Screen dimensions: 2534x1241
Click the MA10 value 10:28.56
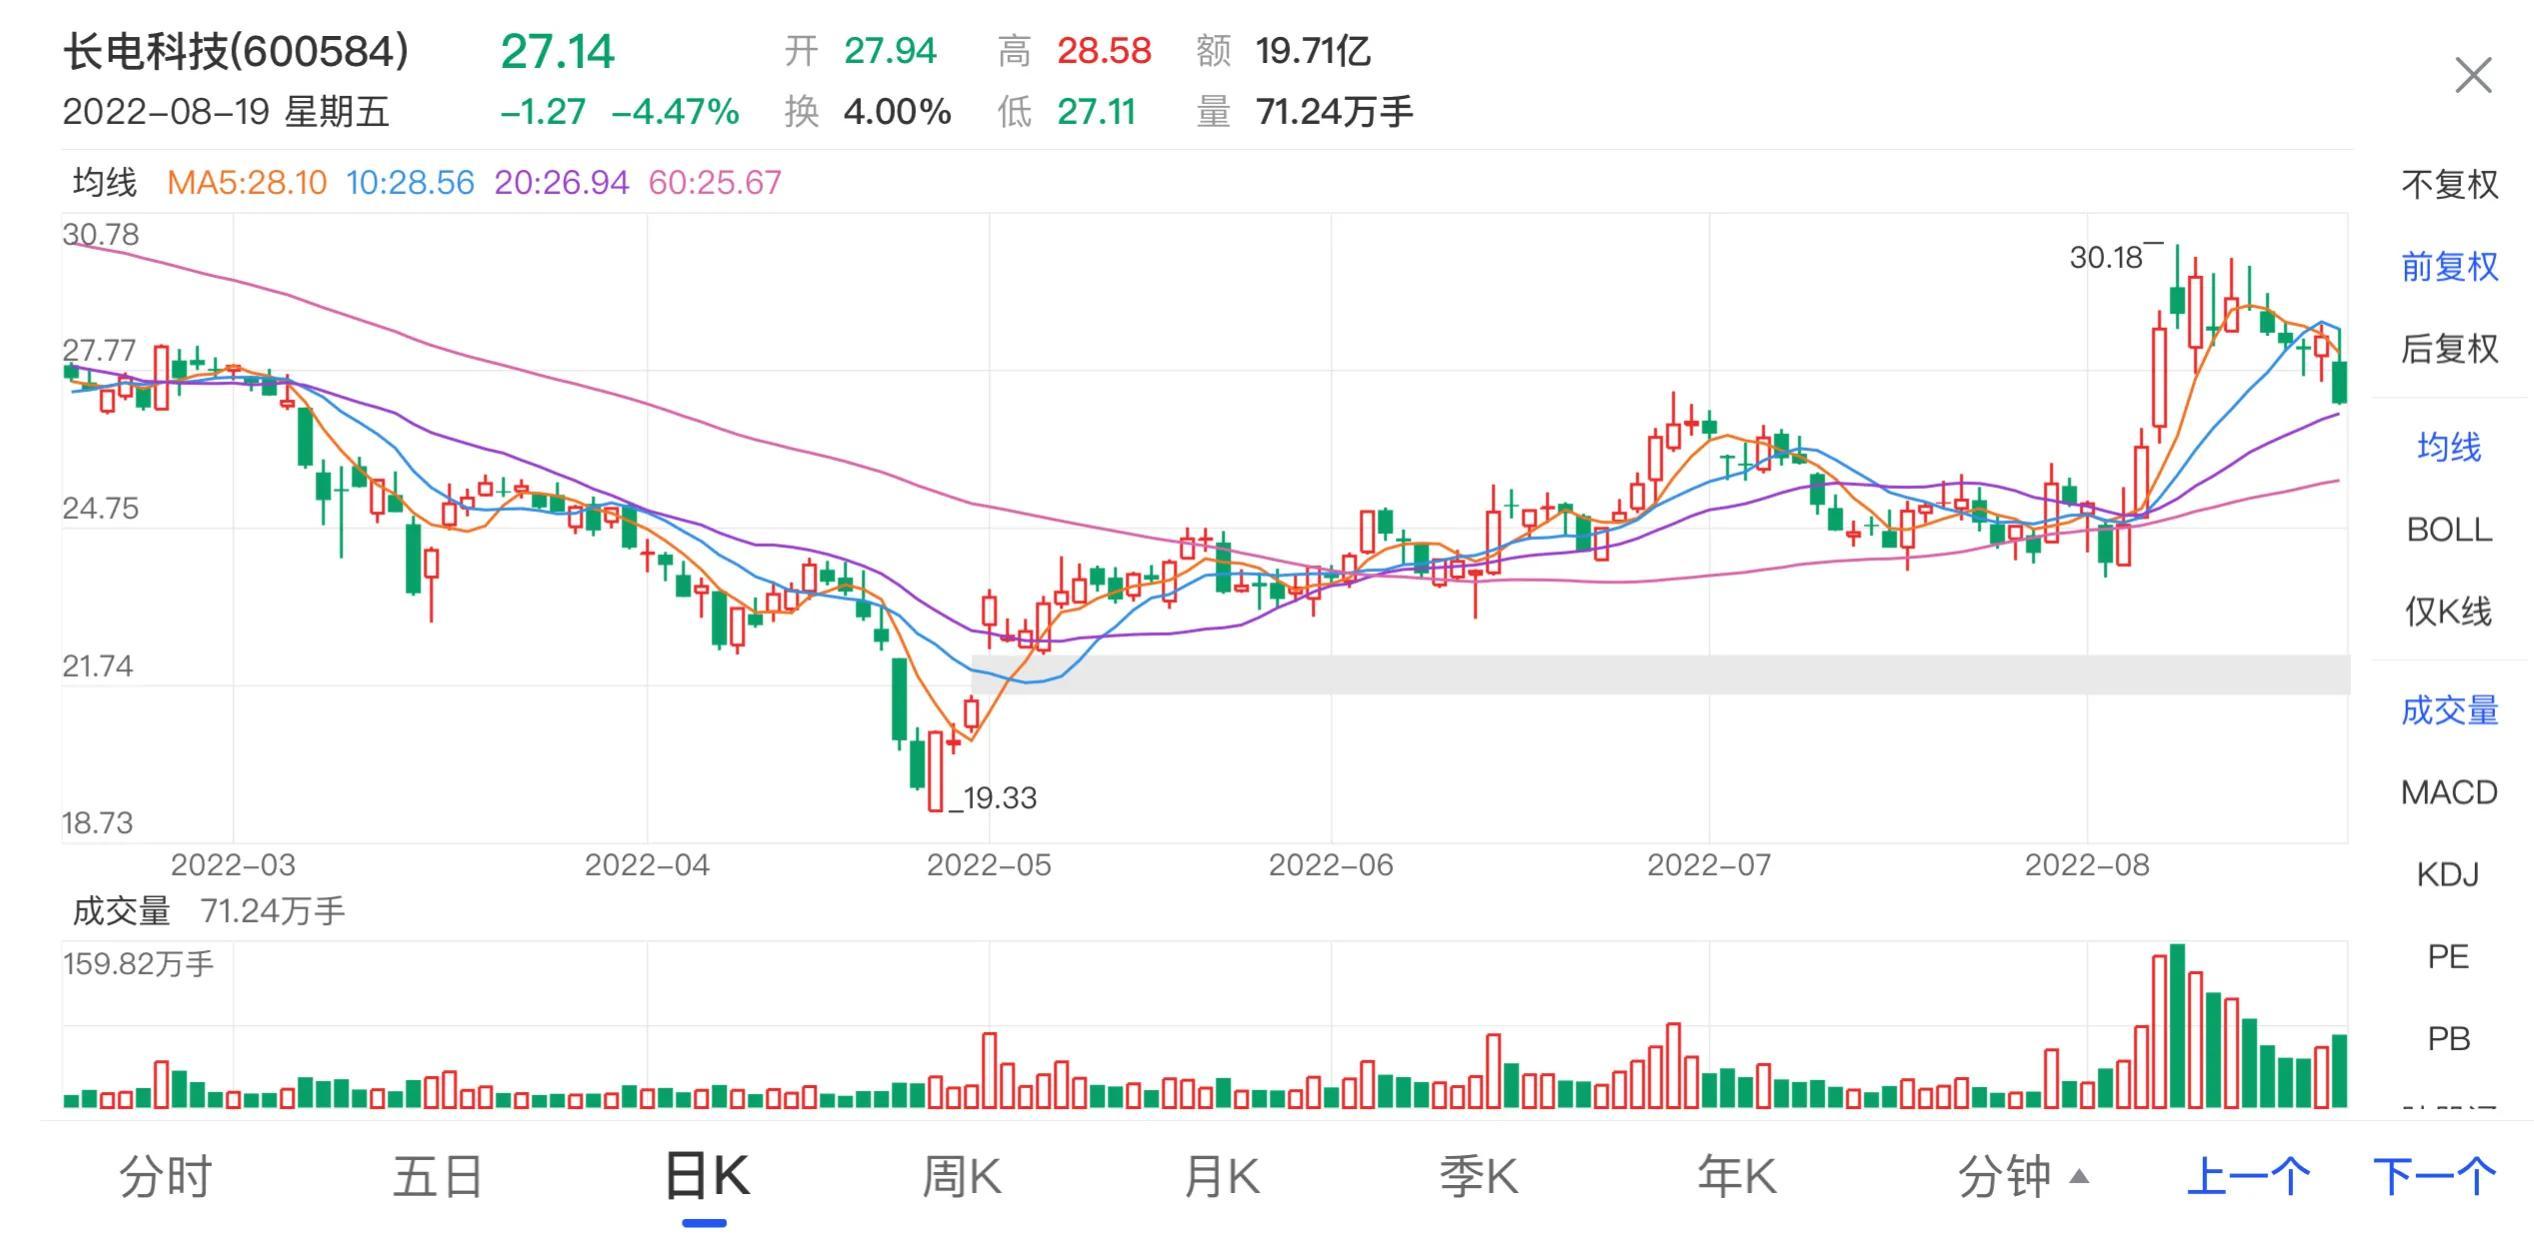pos(410,183)
